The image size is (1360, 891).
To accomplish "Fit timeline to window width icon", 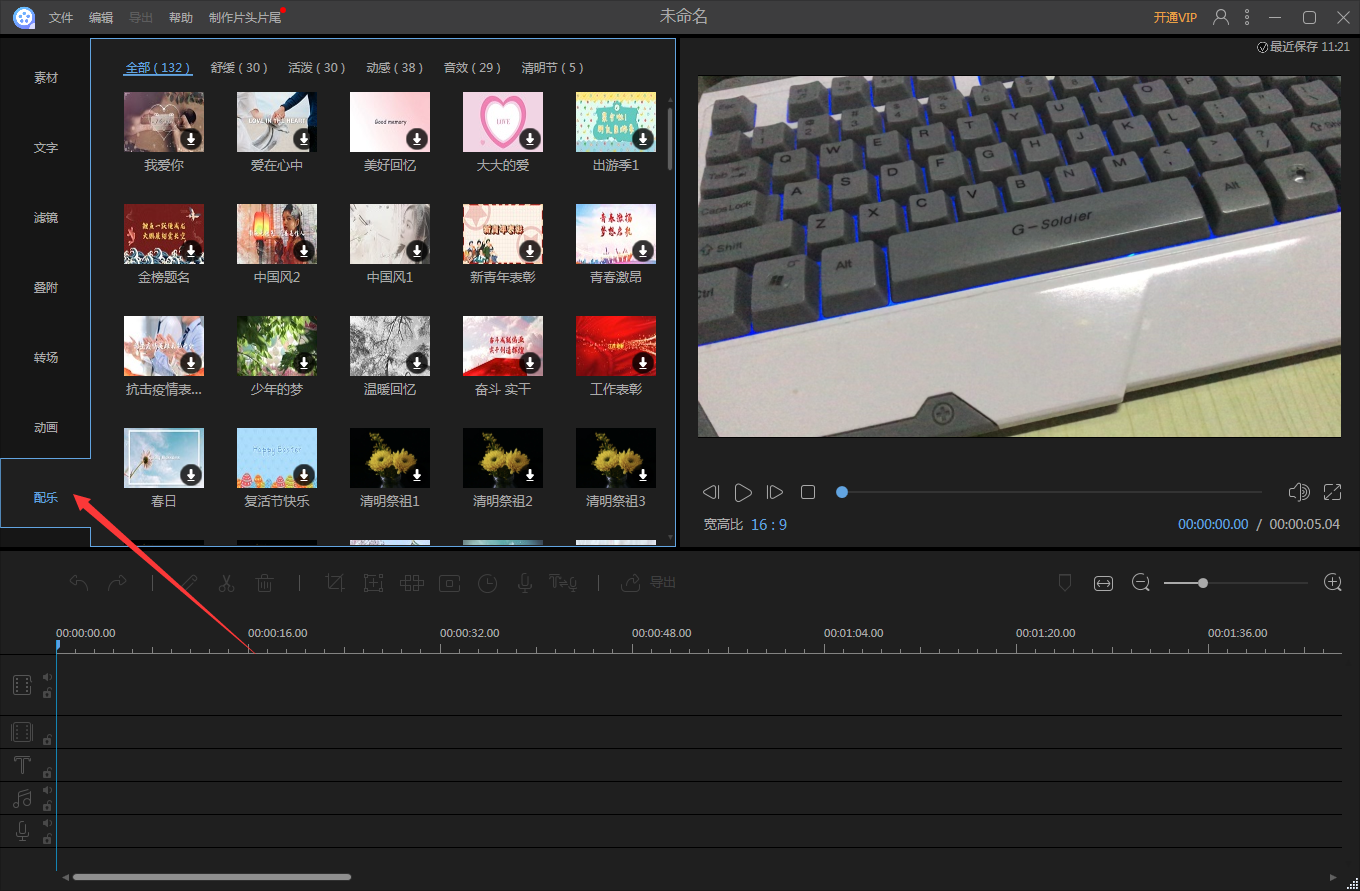I will pos(1103,583).
